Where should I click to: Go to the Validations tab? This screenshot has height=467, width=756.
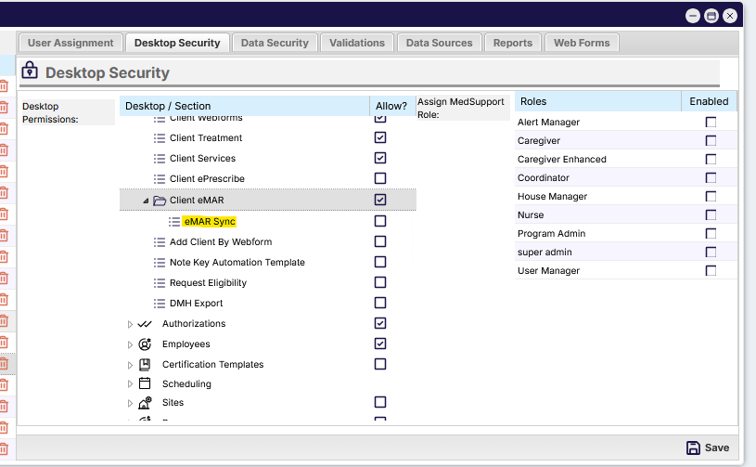pos(357,43)
